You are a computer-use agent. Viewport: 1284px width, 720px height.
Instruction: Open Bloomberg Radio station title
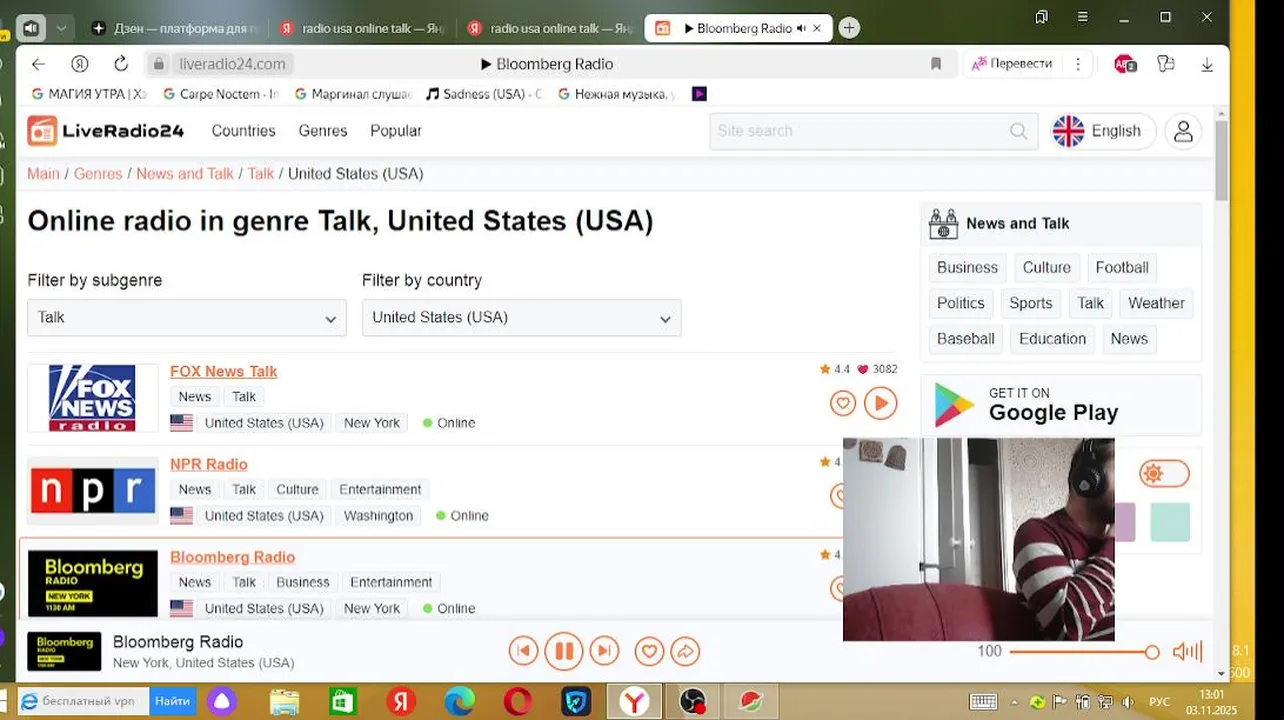click(x=232, y=557)
